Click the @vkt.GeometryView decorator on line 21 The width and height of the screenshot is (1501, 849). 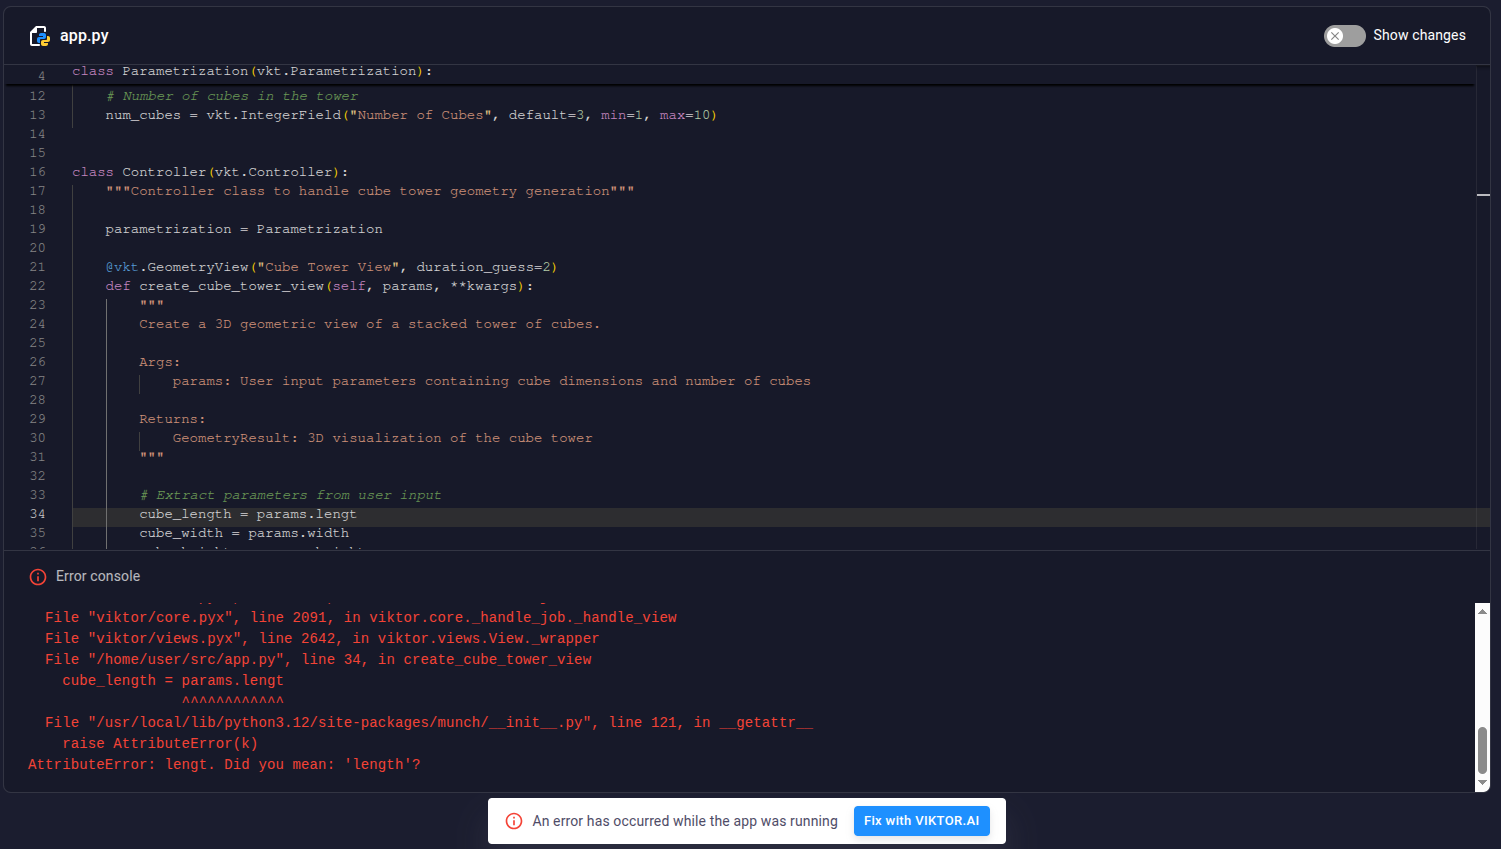177,267
